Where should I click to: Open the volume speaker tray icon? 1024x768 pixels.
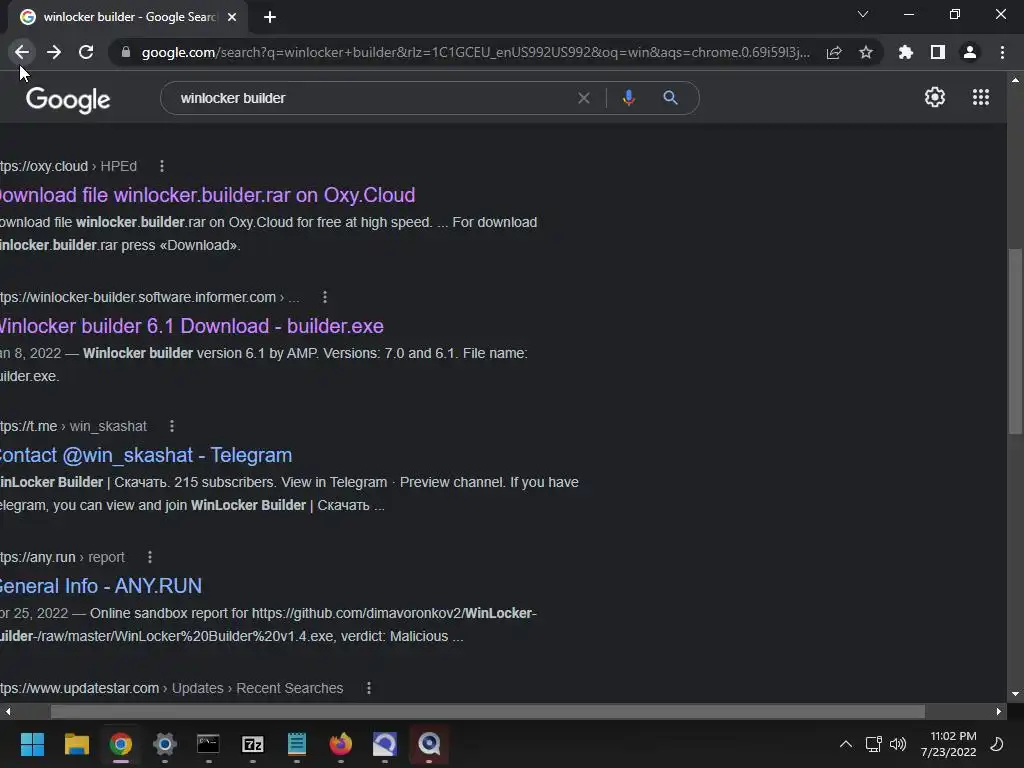click(x=898, y=744)
